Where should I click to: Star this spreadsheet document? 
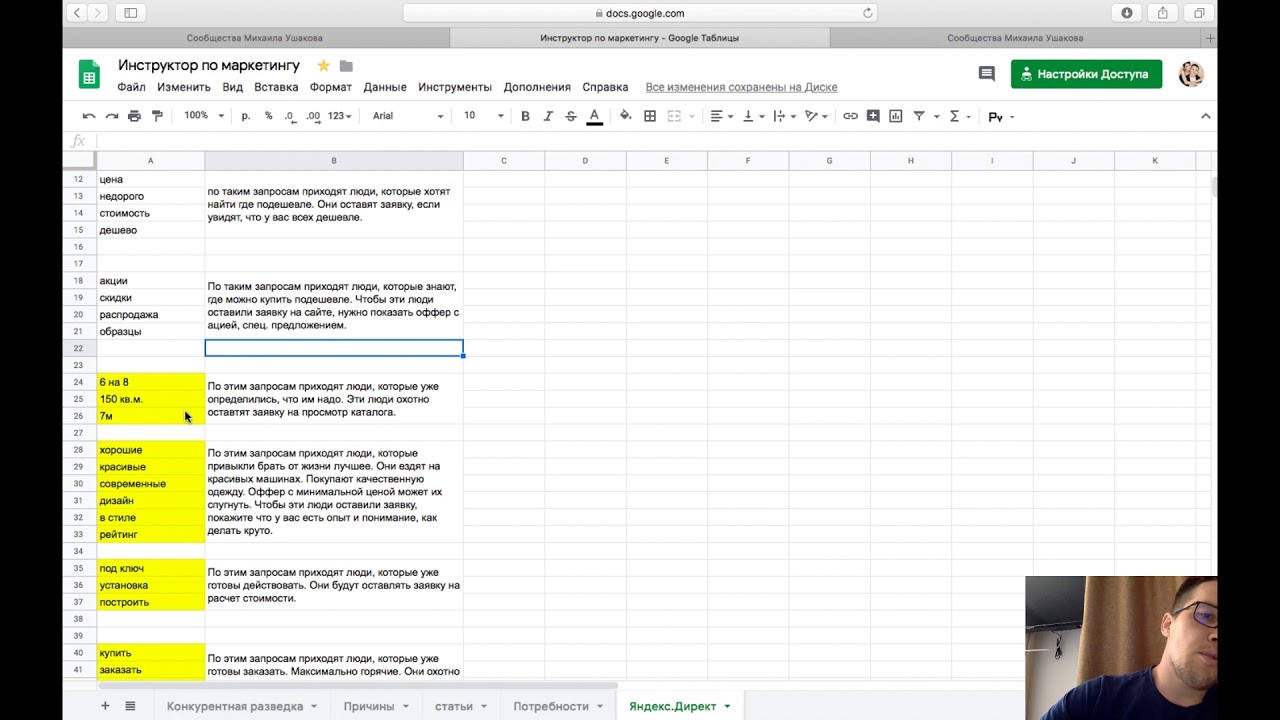tap(323, 66)
